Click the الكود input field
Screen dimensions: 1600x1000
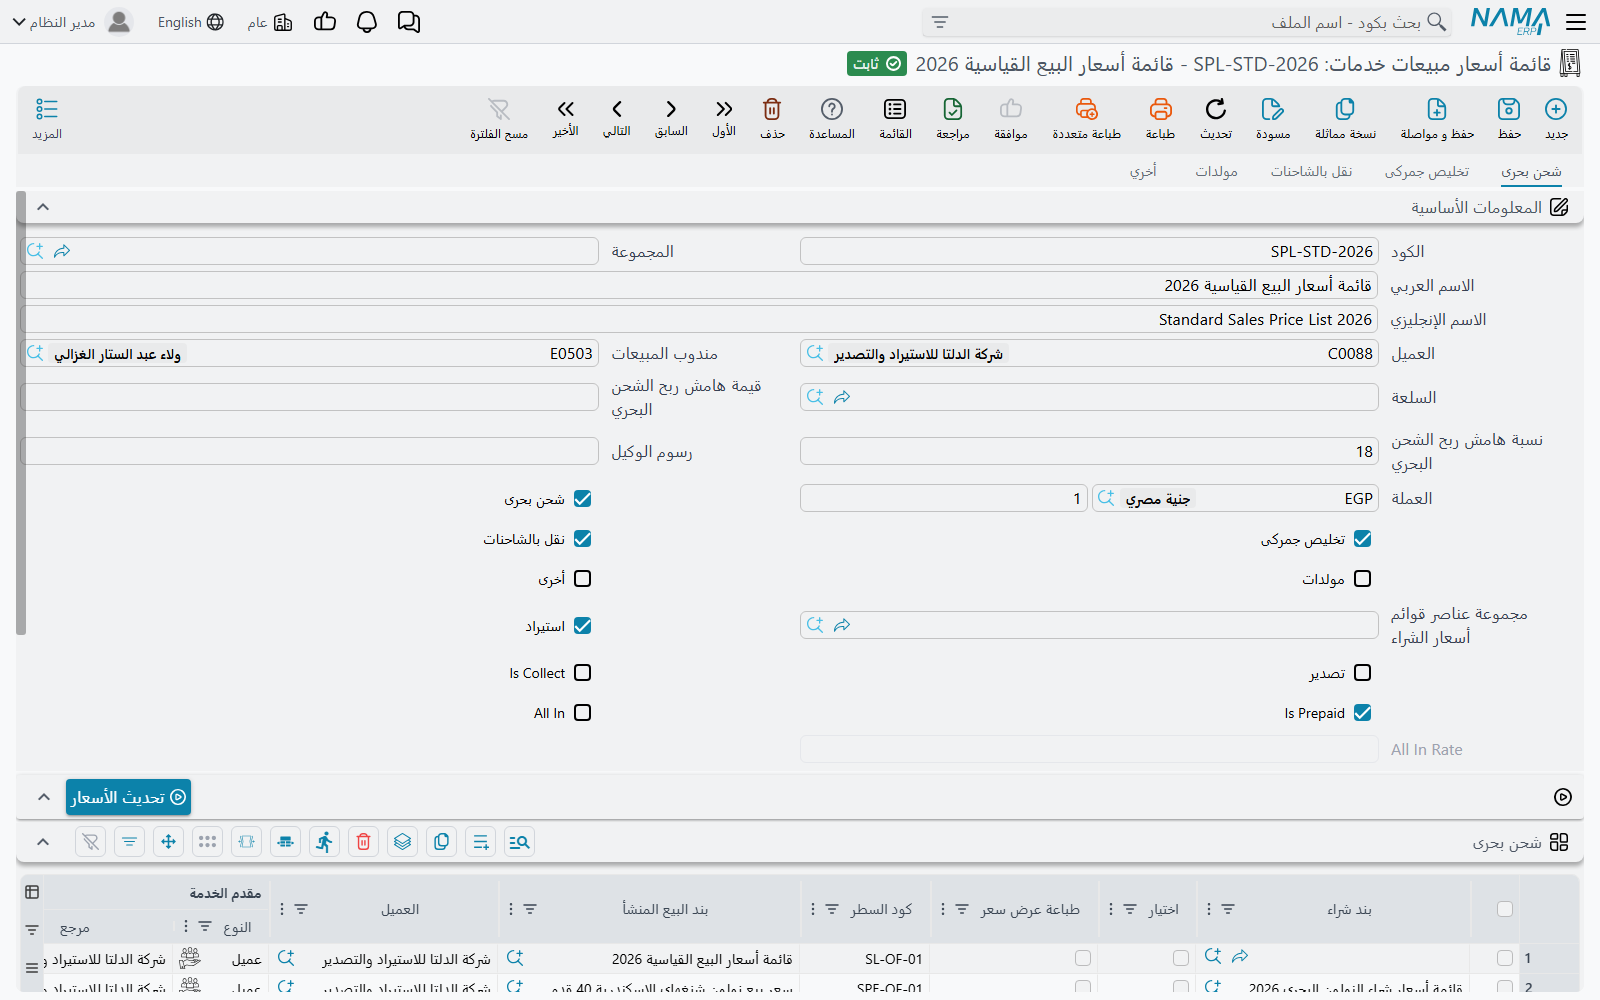(x=1089, y=251)
